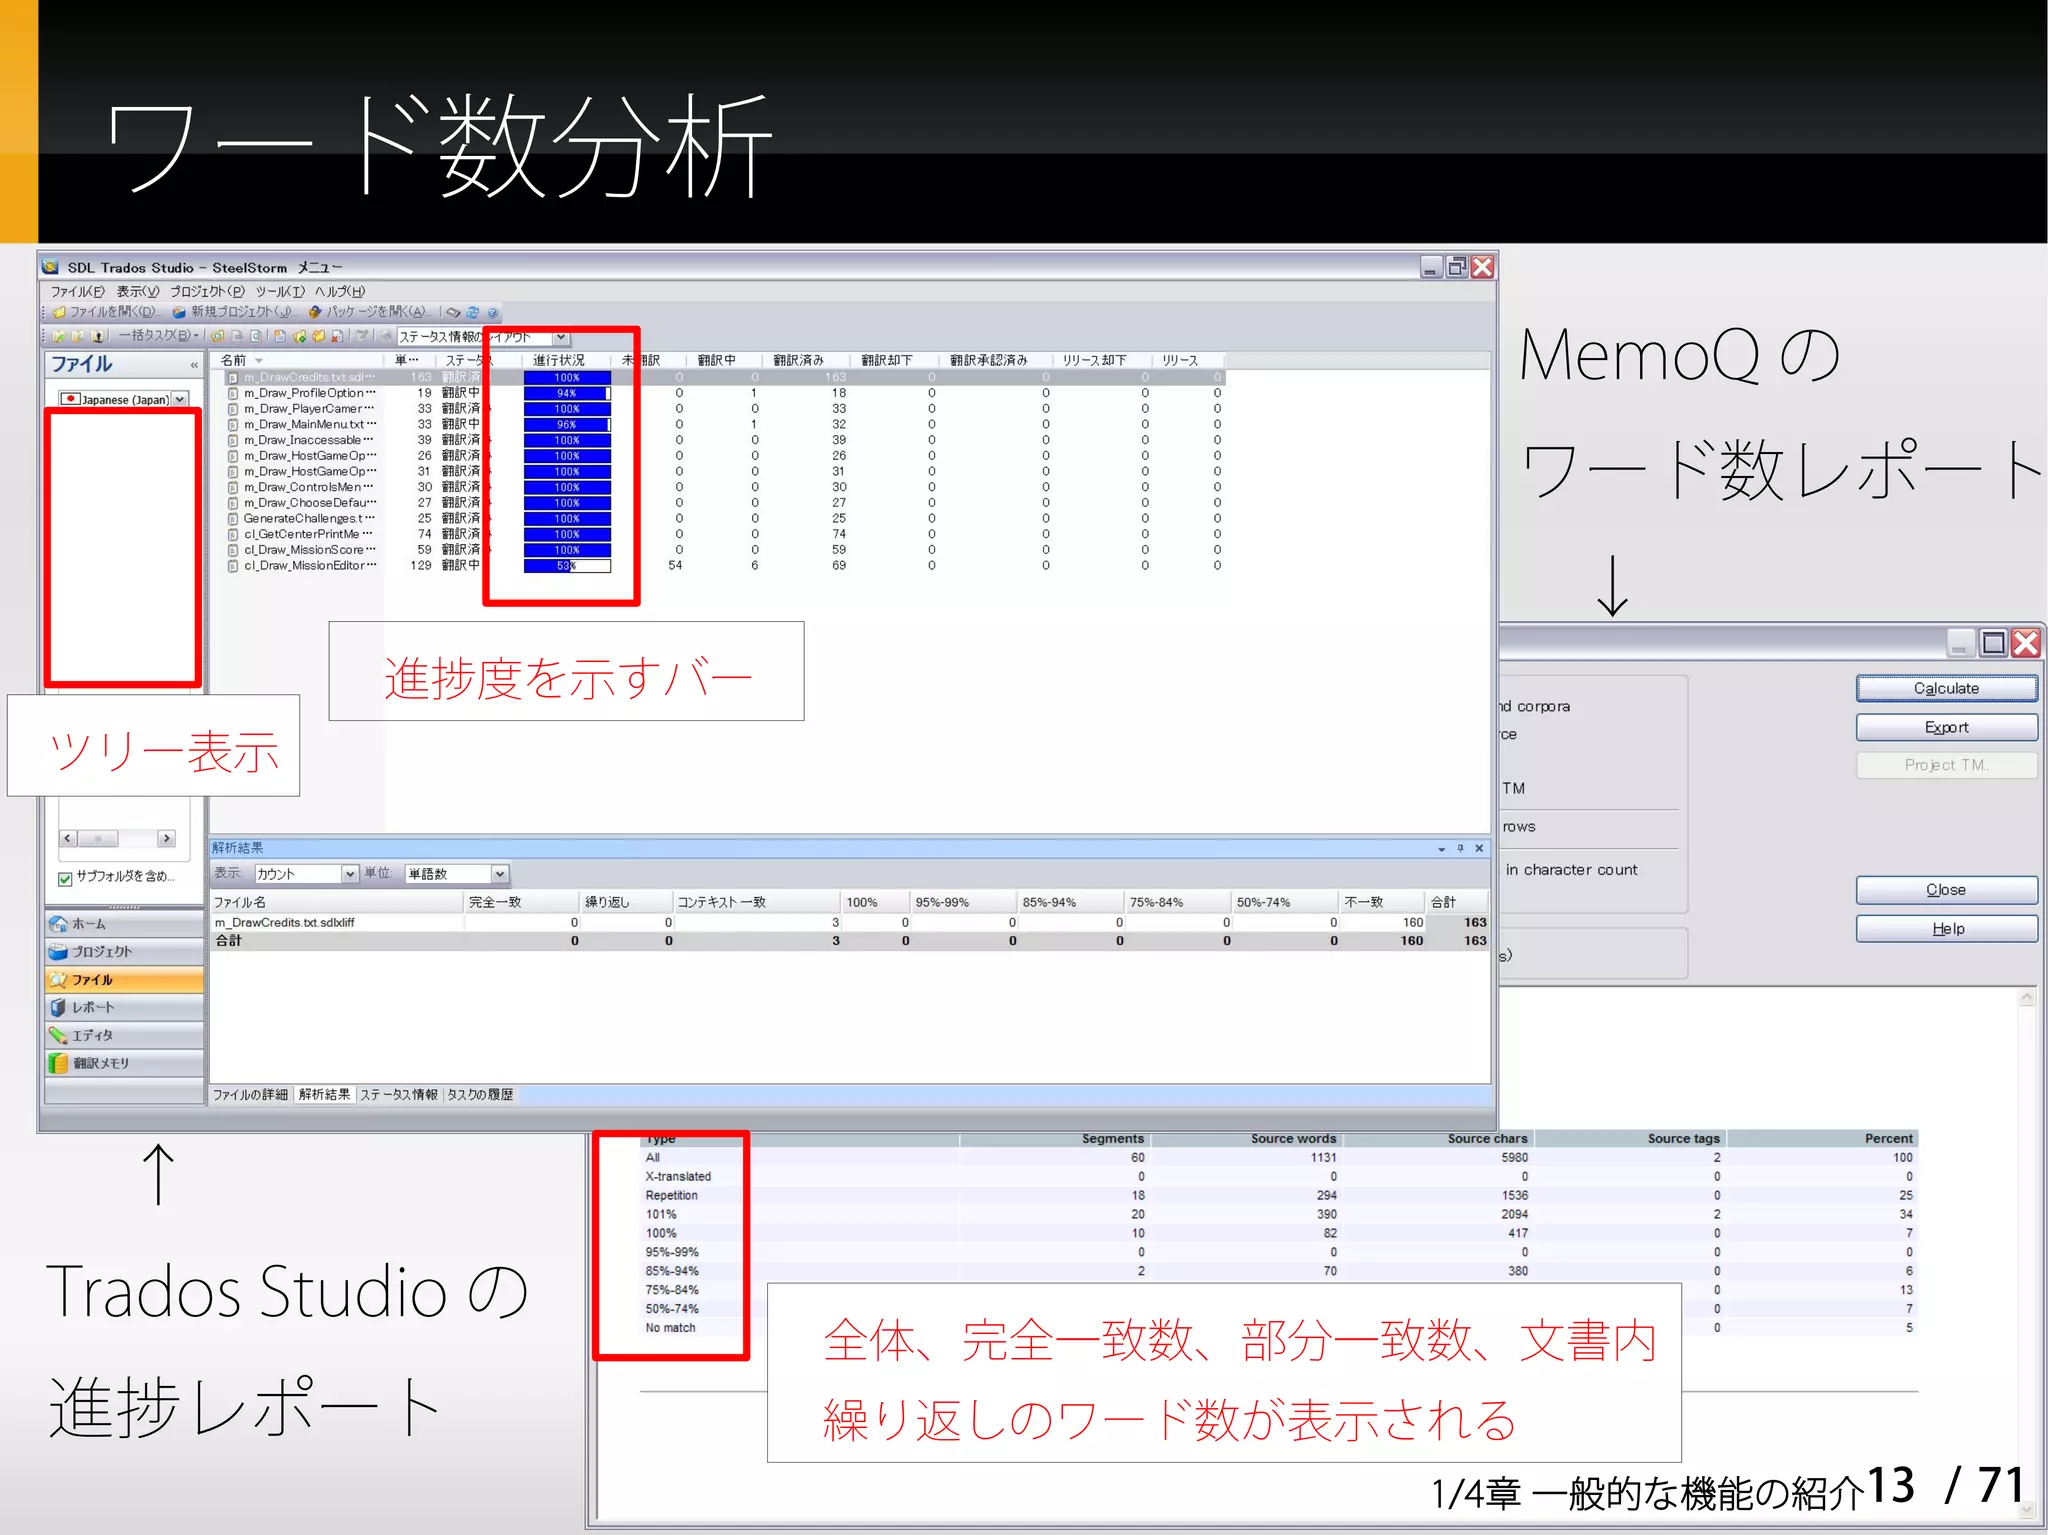This screenshot has width=2048, height=1535.
Task: Click the ファイル magnifier icon in navigation pane
Action: click(x=59, y=980)
